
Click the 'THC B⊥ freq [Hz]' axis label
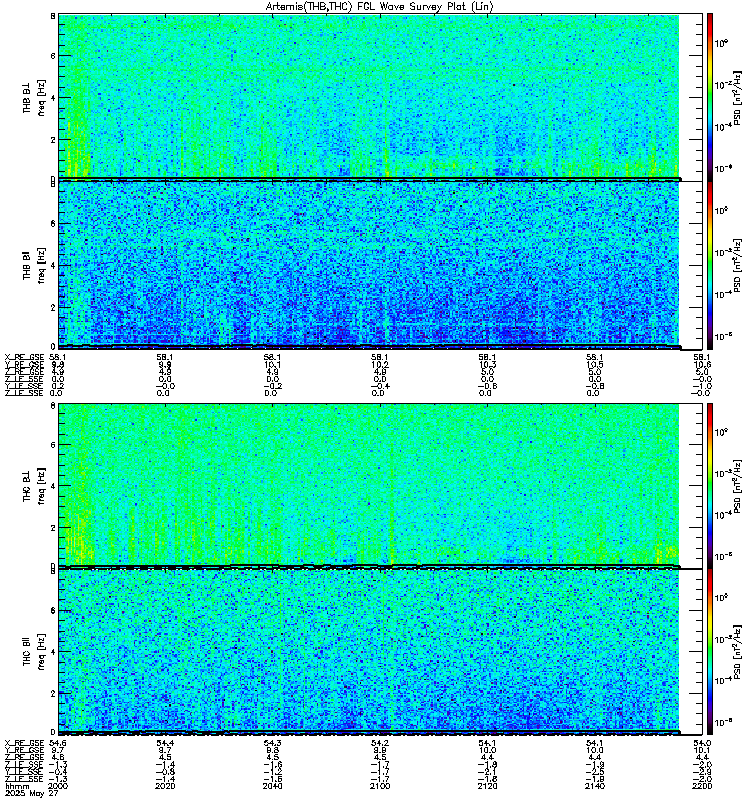click(34, 486)
